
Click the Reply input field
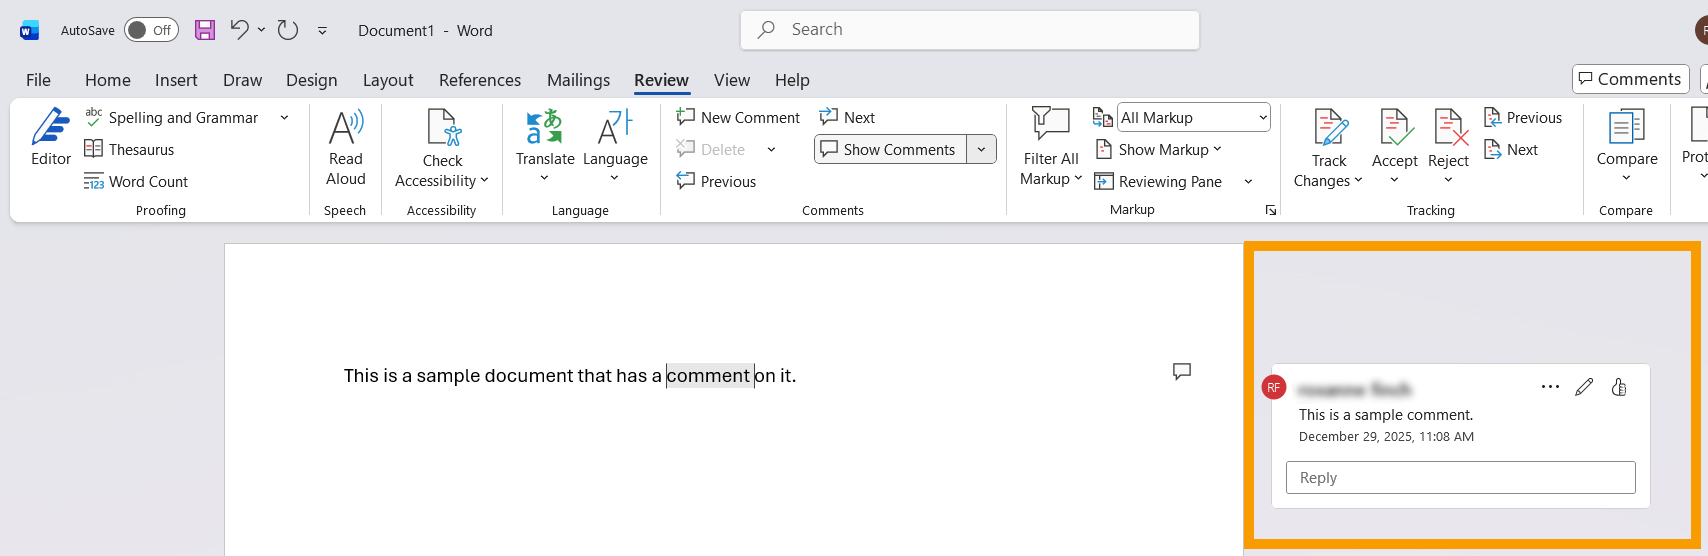pos(1460,478)
